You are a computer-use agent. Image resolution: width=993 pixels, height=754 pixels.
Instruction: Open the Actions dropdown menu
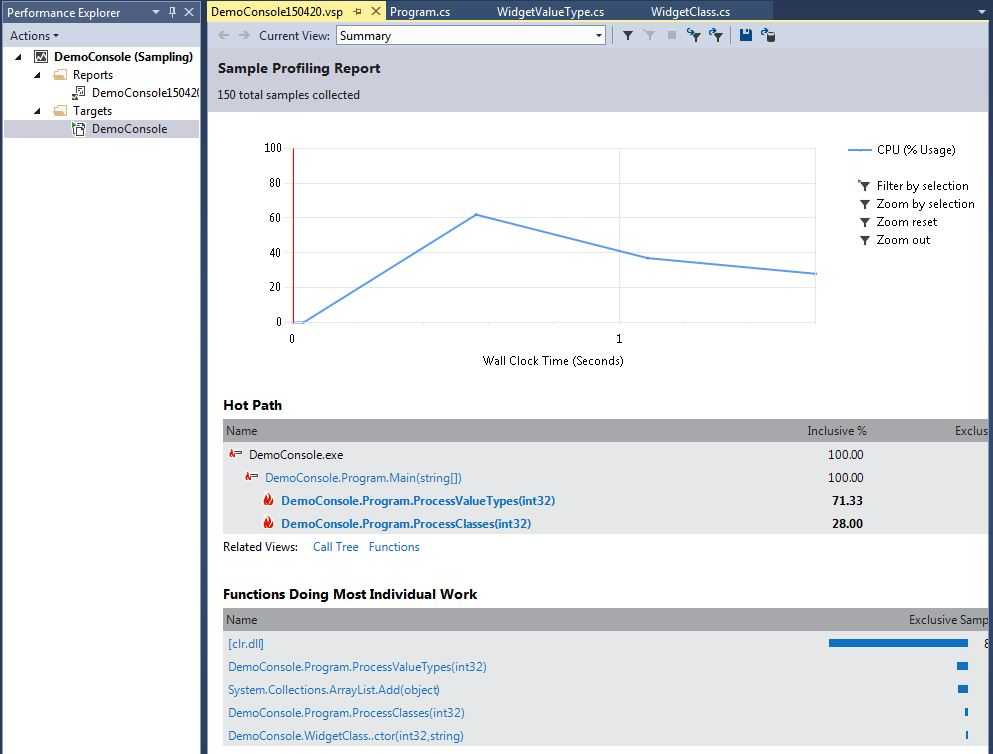click(x=34, y=36)
